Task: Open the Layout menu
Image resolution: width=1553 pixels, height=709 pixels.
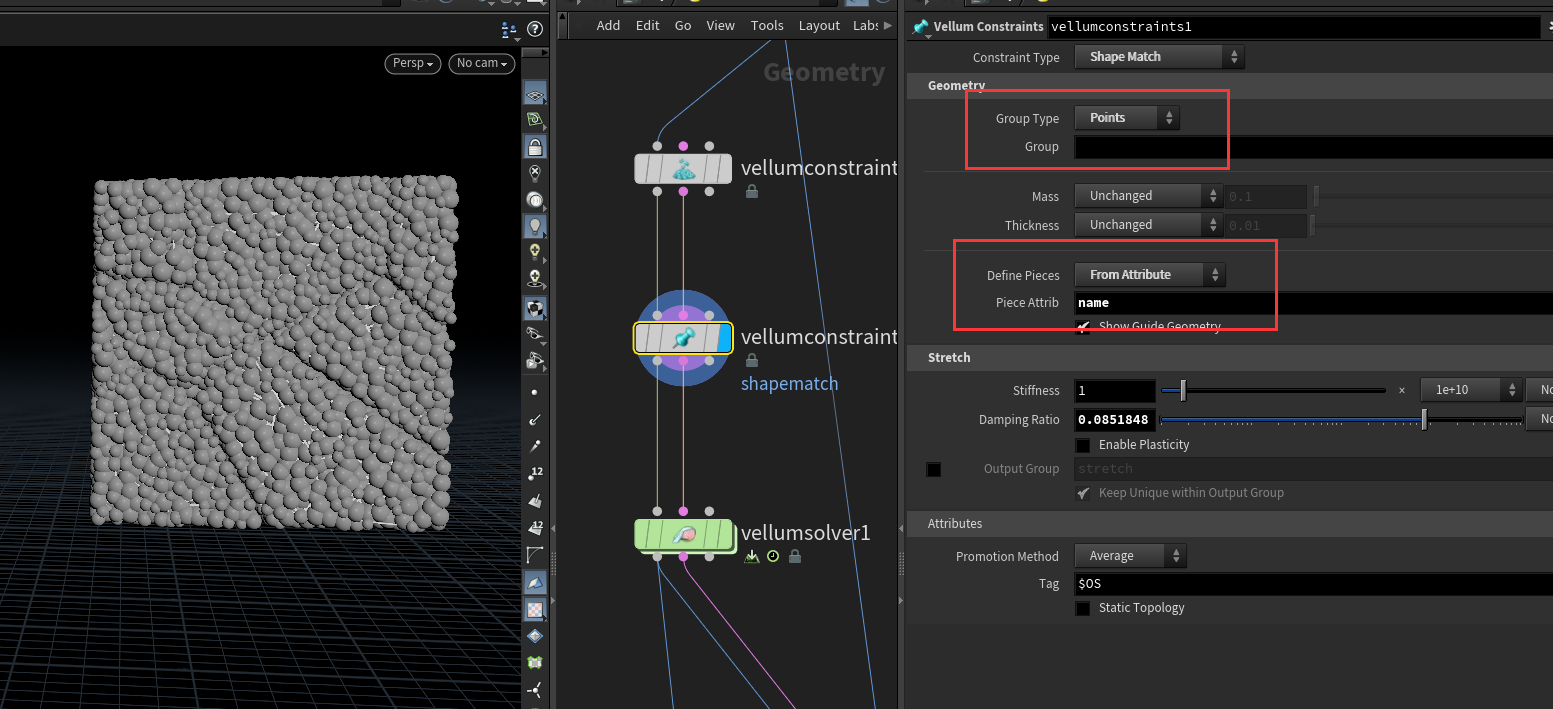Action: 819,26
